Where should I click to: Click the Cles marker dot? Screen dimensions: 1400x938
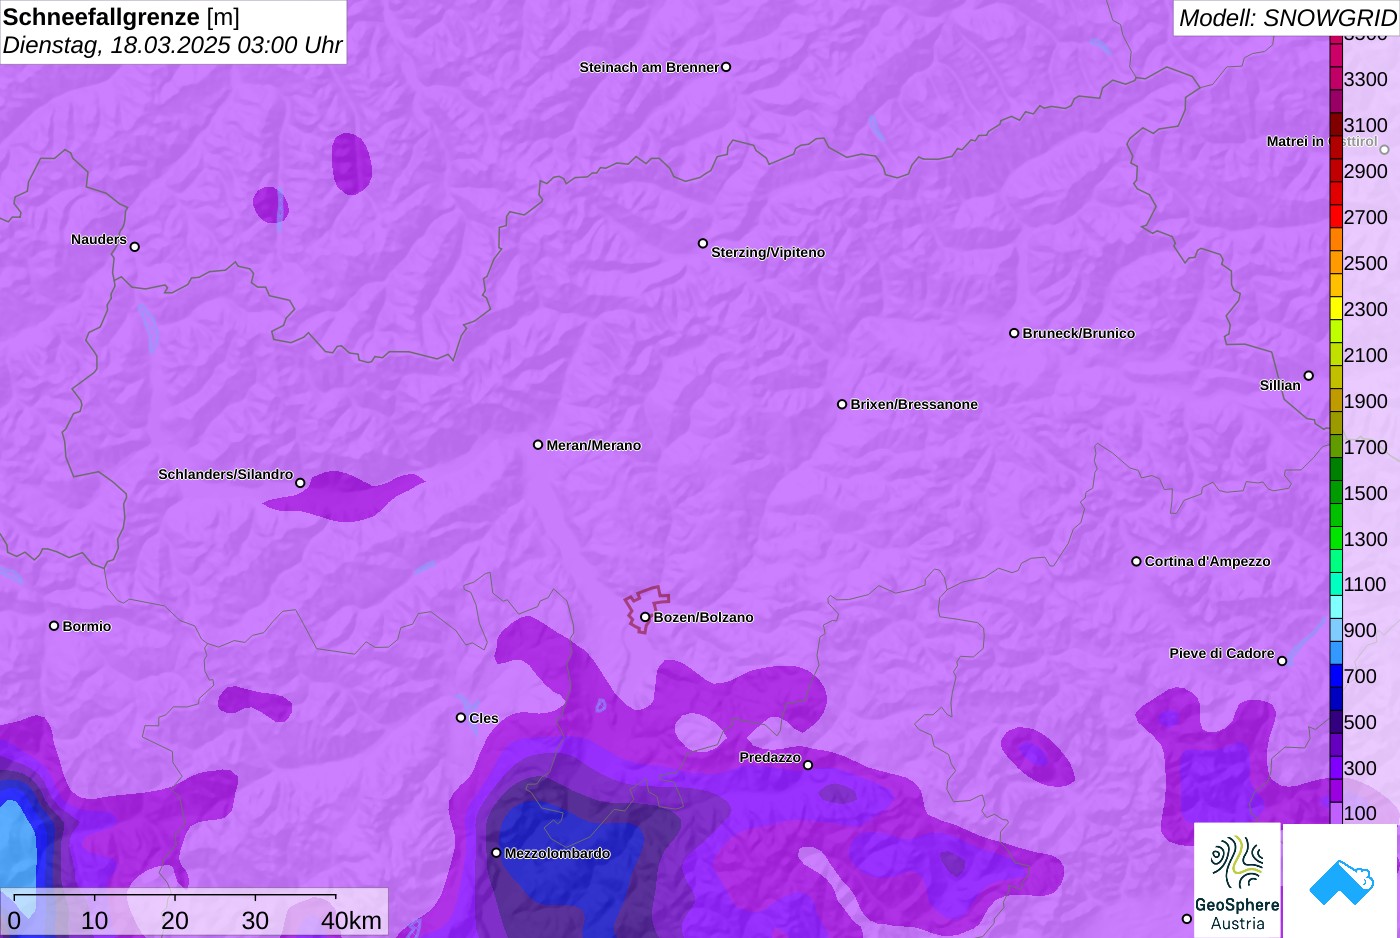pyautogui.click(x=461, y=718)
